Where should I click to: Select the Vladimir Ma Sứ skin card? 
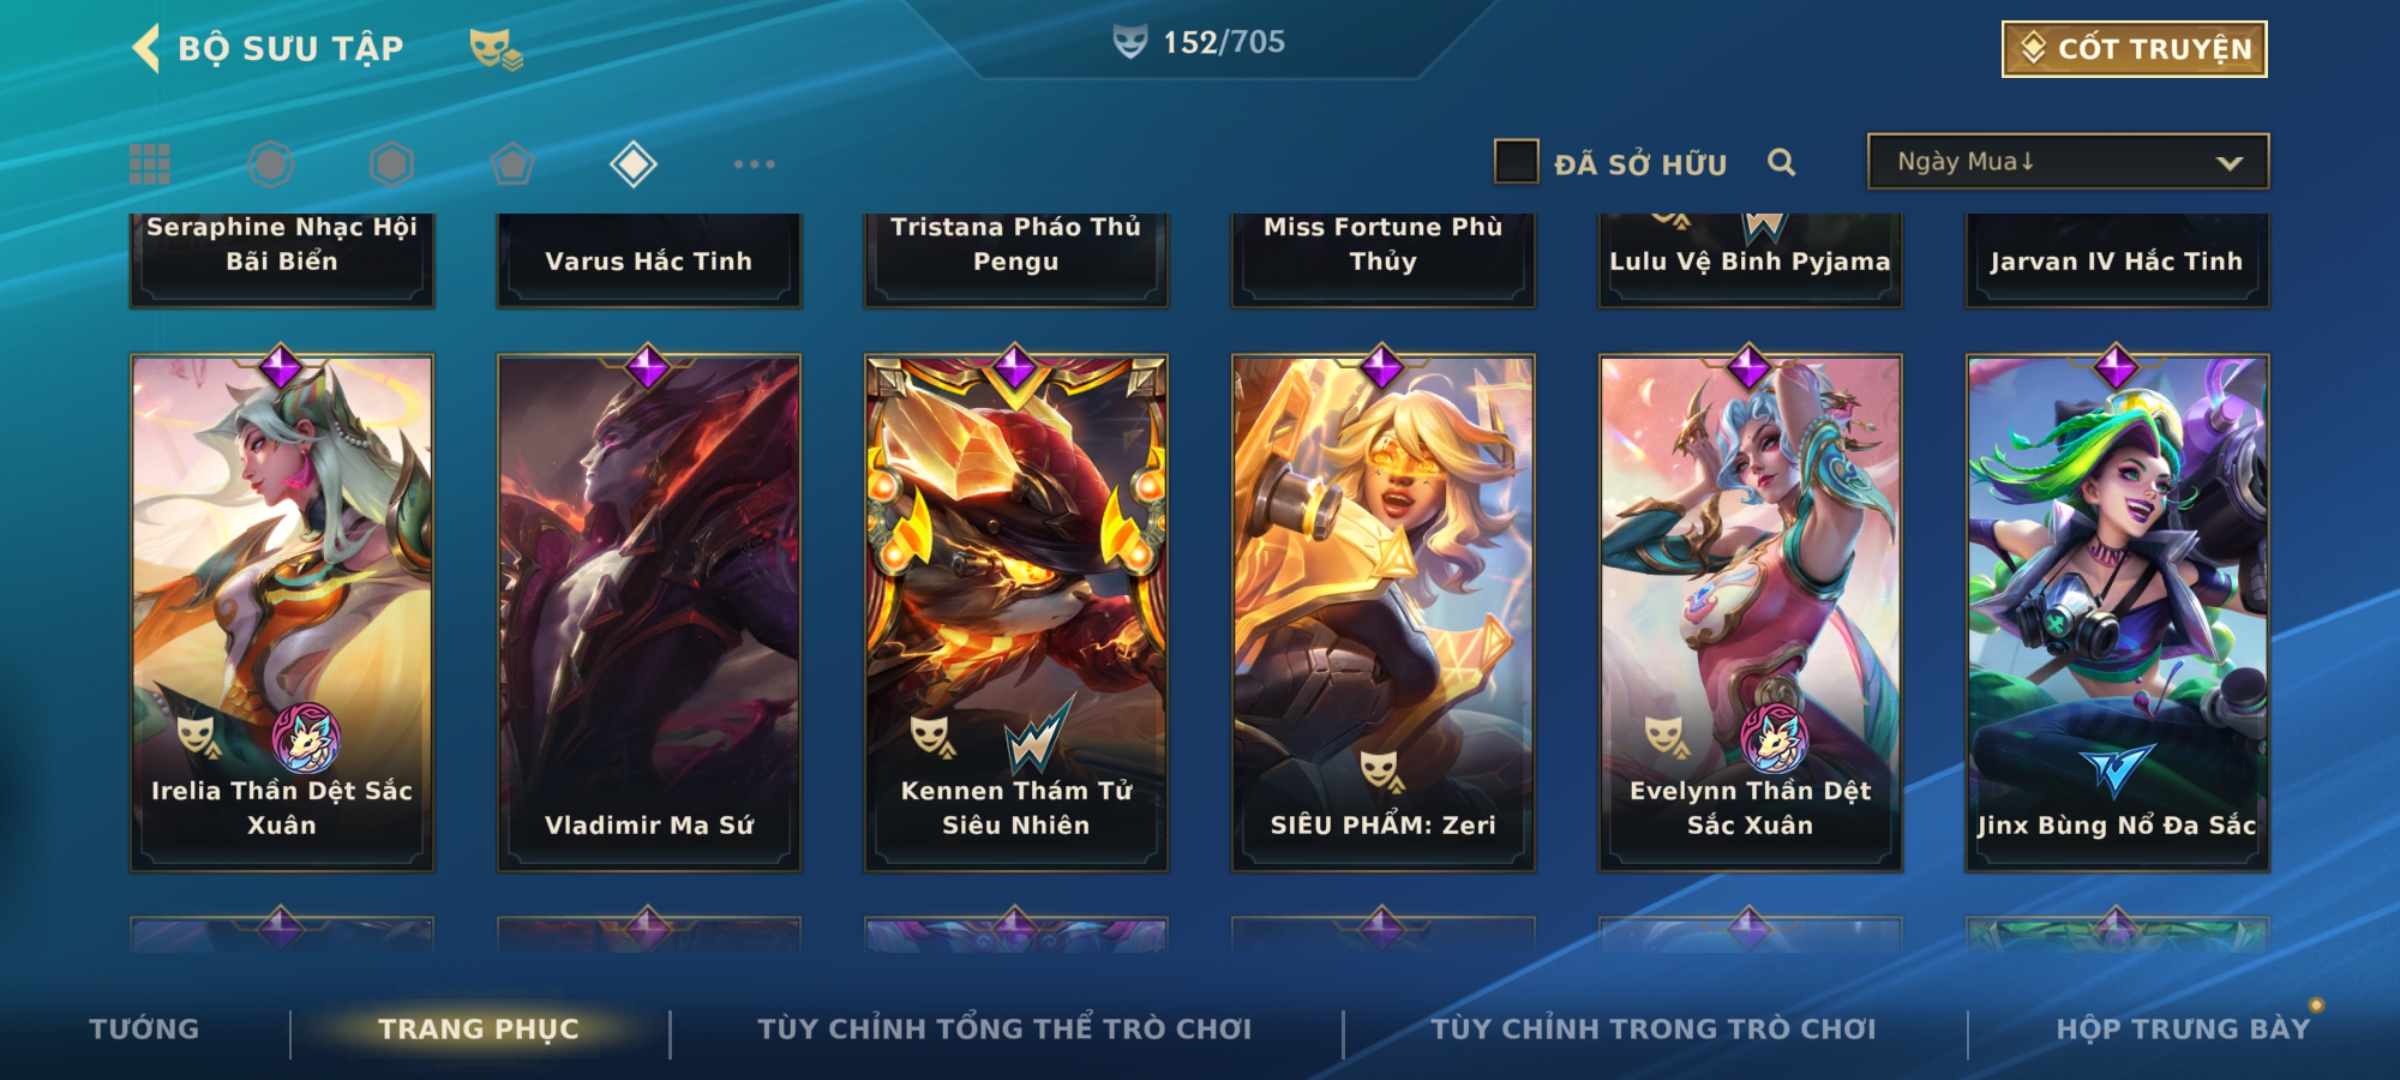pos(649,613)
